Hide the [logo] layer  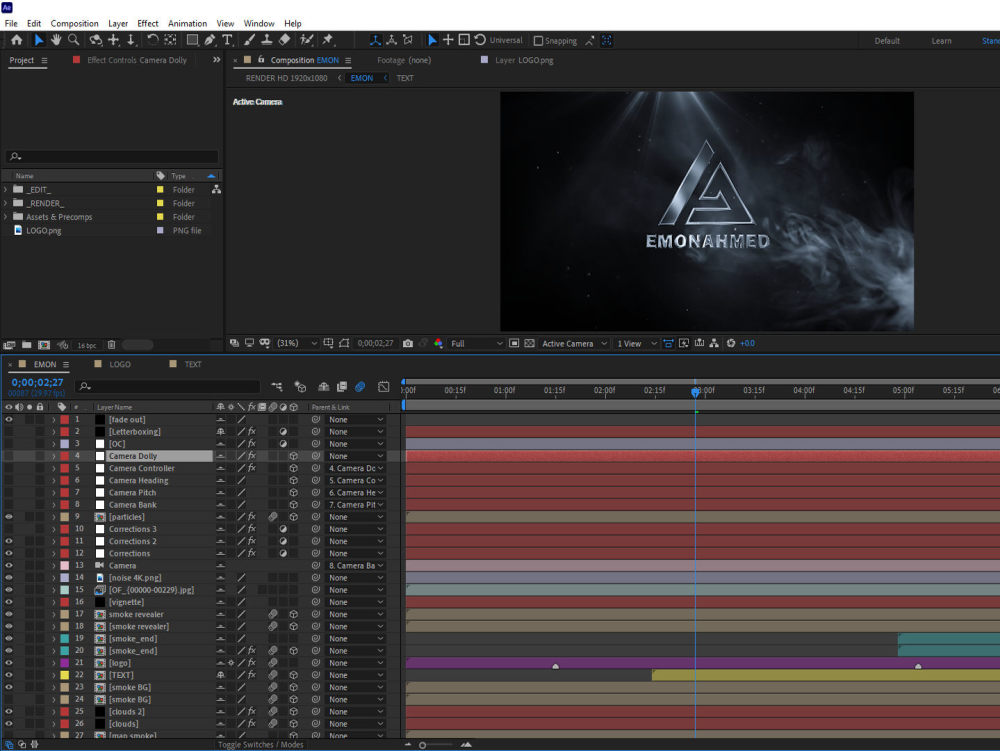point(9,663)
